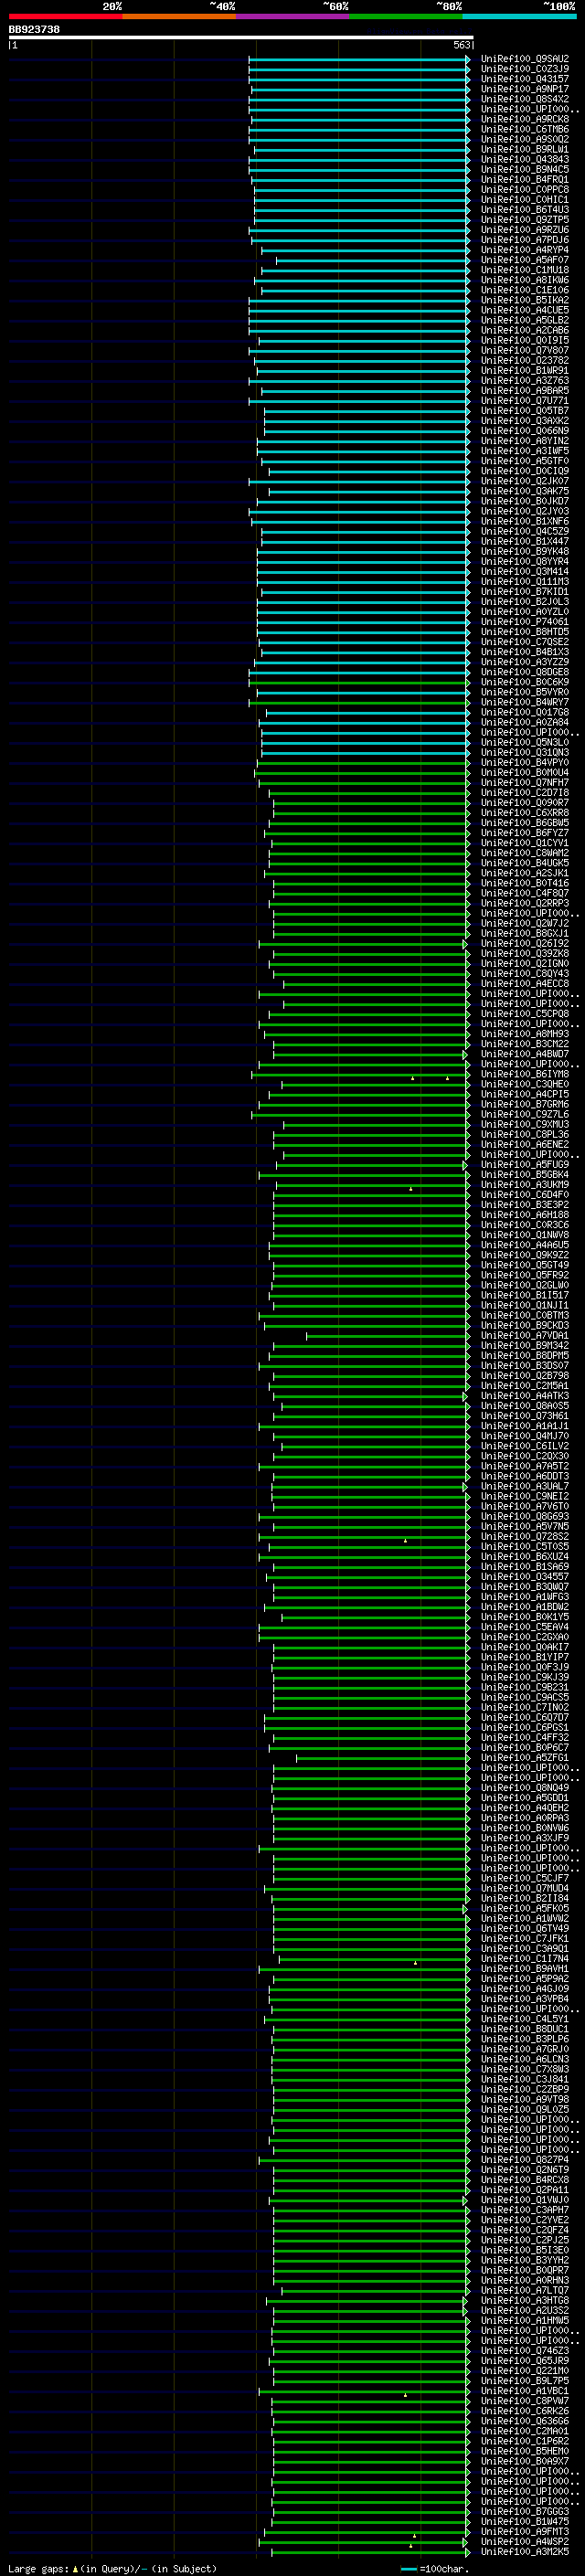Open hit UniRef100_Q9ZTP5

(525, 220)
